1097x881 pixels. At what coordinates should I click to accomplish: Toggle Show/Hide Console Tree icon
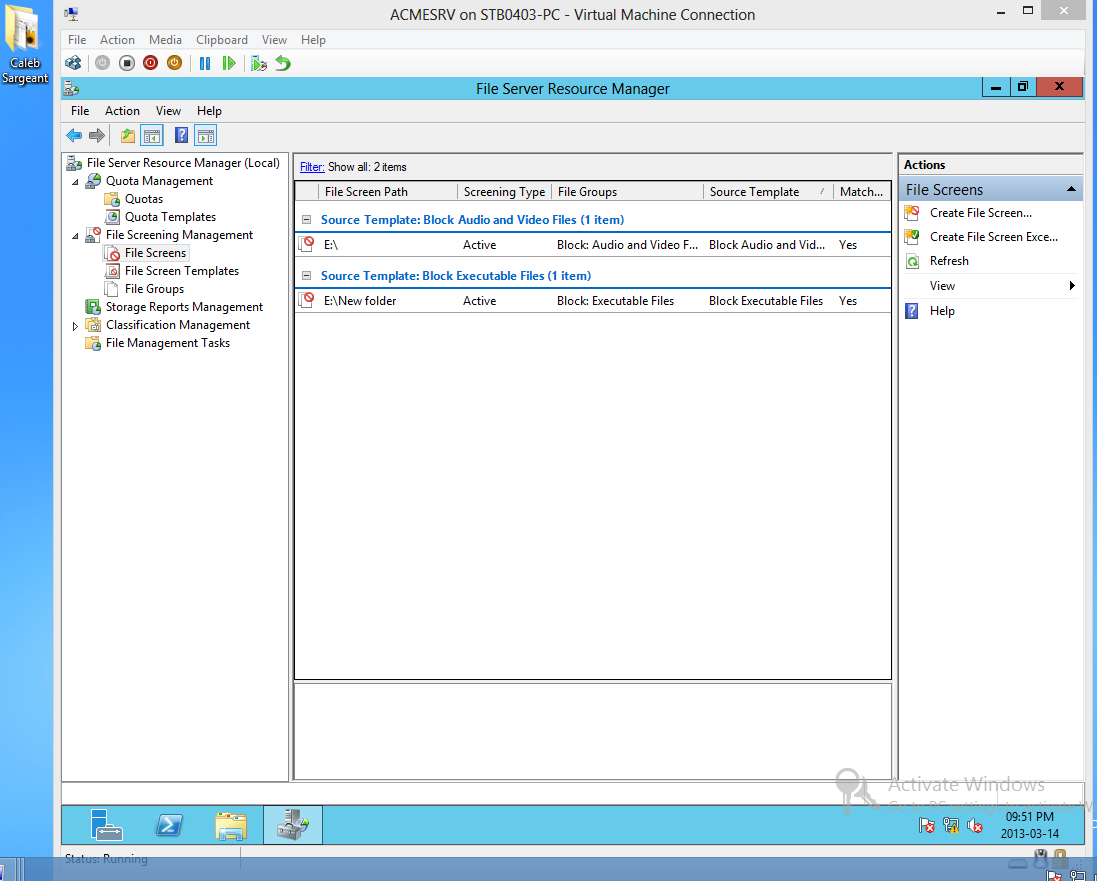(x=152, y=135)
